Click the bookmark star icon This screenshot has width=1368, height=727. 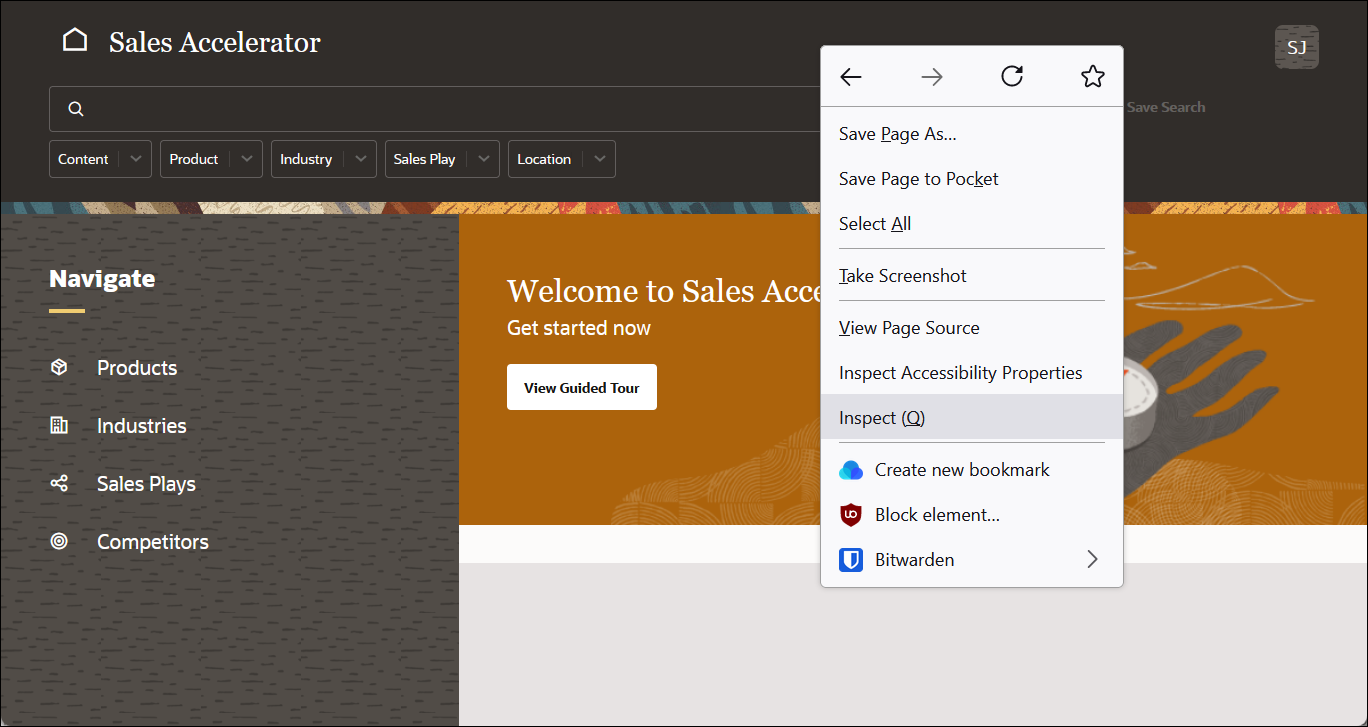[1092, 76]
